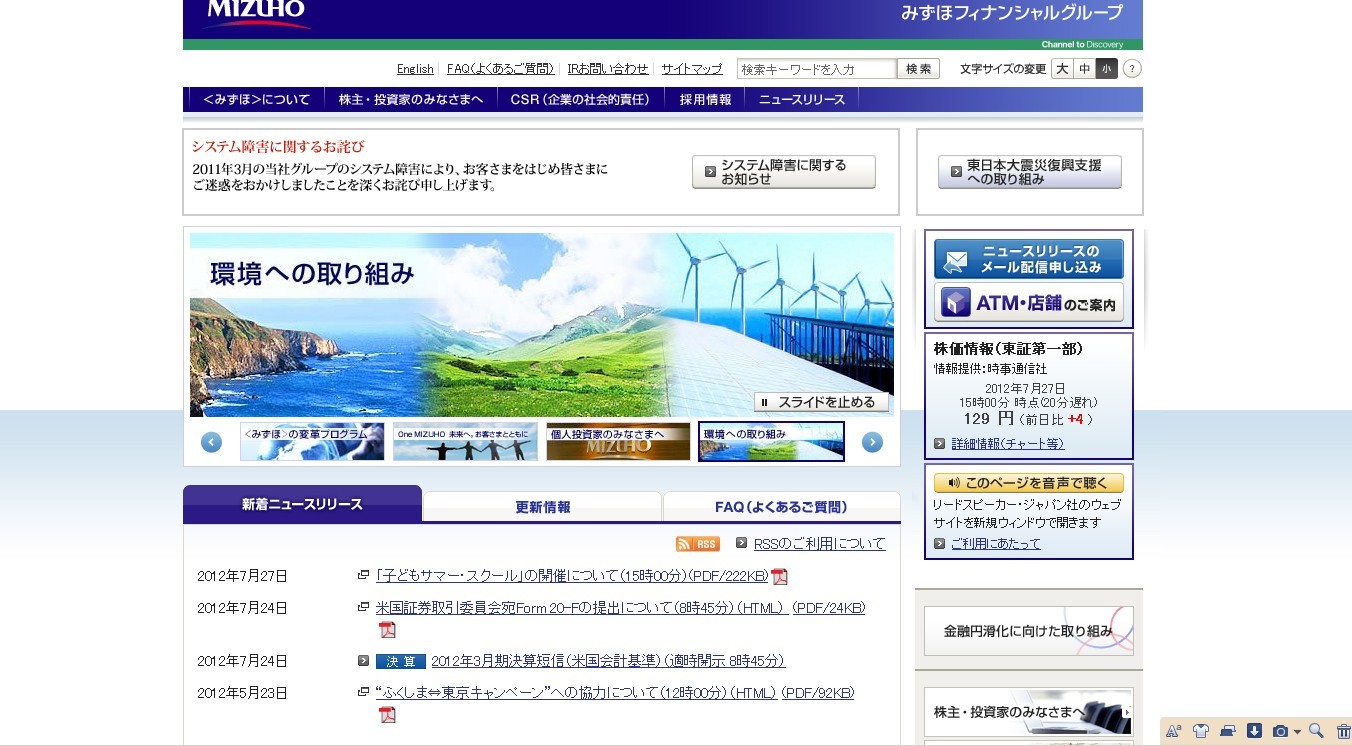Click the 129 円 stock price text
The height and width of the screenshot is (746, 1352).
pyautogui.click(x=989, y=419)
